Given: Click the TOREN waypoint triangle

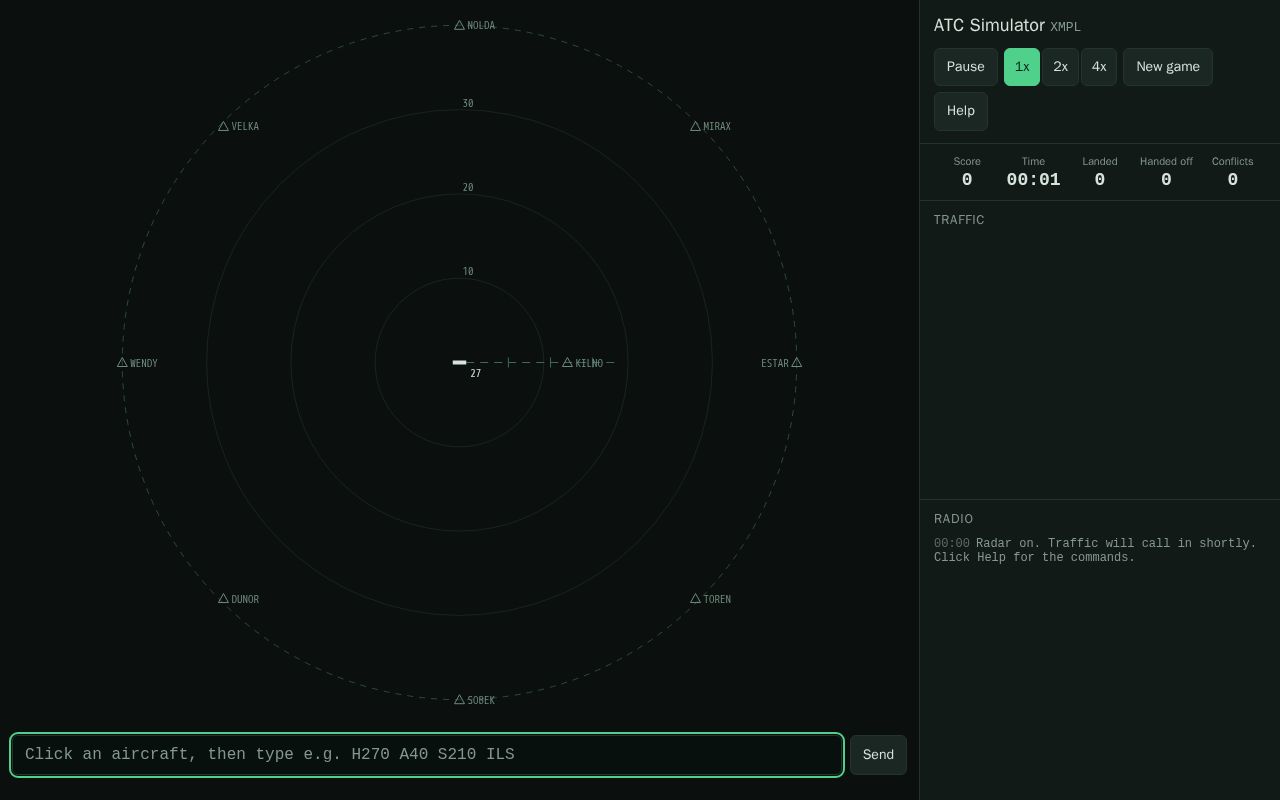Looking at the screenshot, I should pyautogui.click(x=695, y=599).
